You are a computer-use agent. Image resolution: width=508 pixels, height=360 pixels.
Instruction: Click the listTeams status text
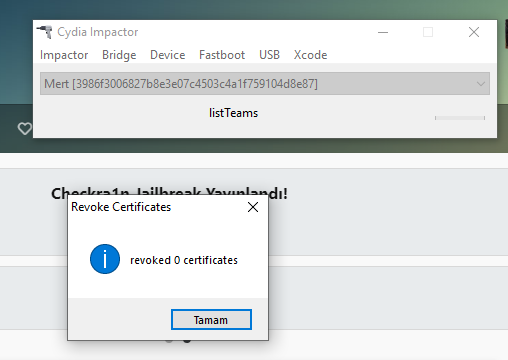tap(233, 113)
